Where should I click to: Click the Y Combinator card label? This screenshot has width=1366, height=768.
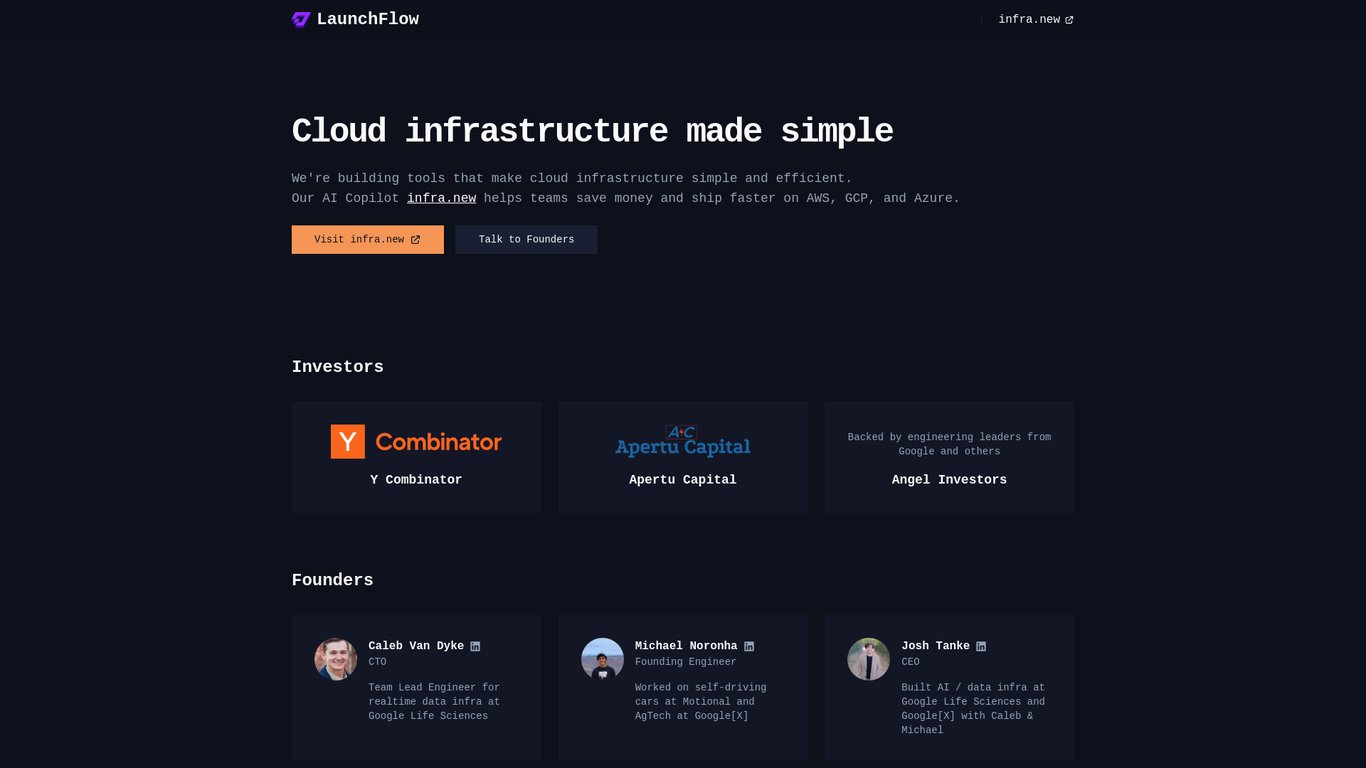pyautogui.click(x=416, y=480)
